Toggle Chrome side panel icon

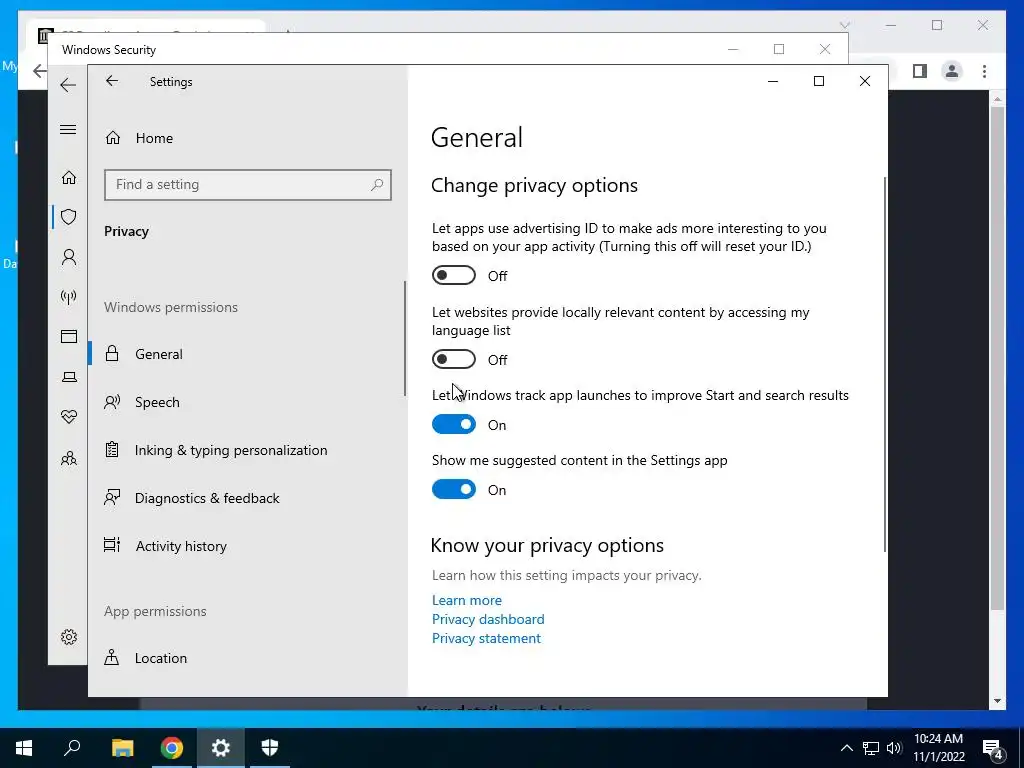point(920,71)
